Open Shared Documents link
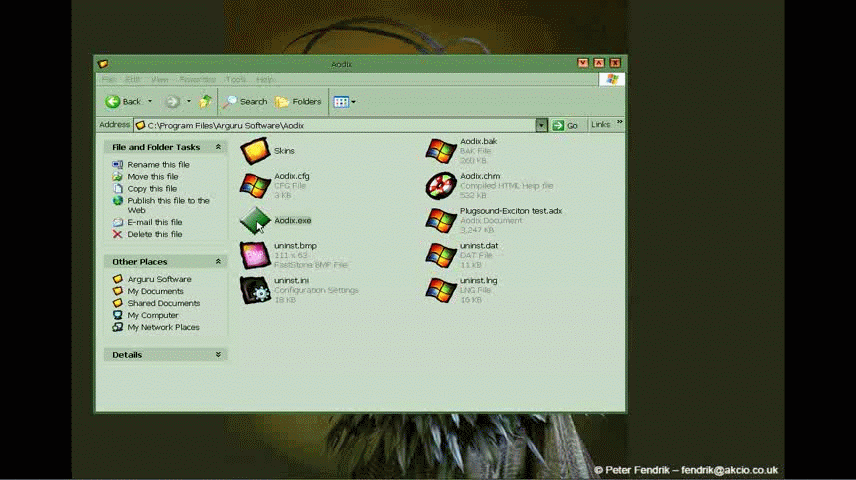 click(x=164, y=303)
